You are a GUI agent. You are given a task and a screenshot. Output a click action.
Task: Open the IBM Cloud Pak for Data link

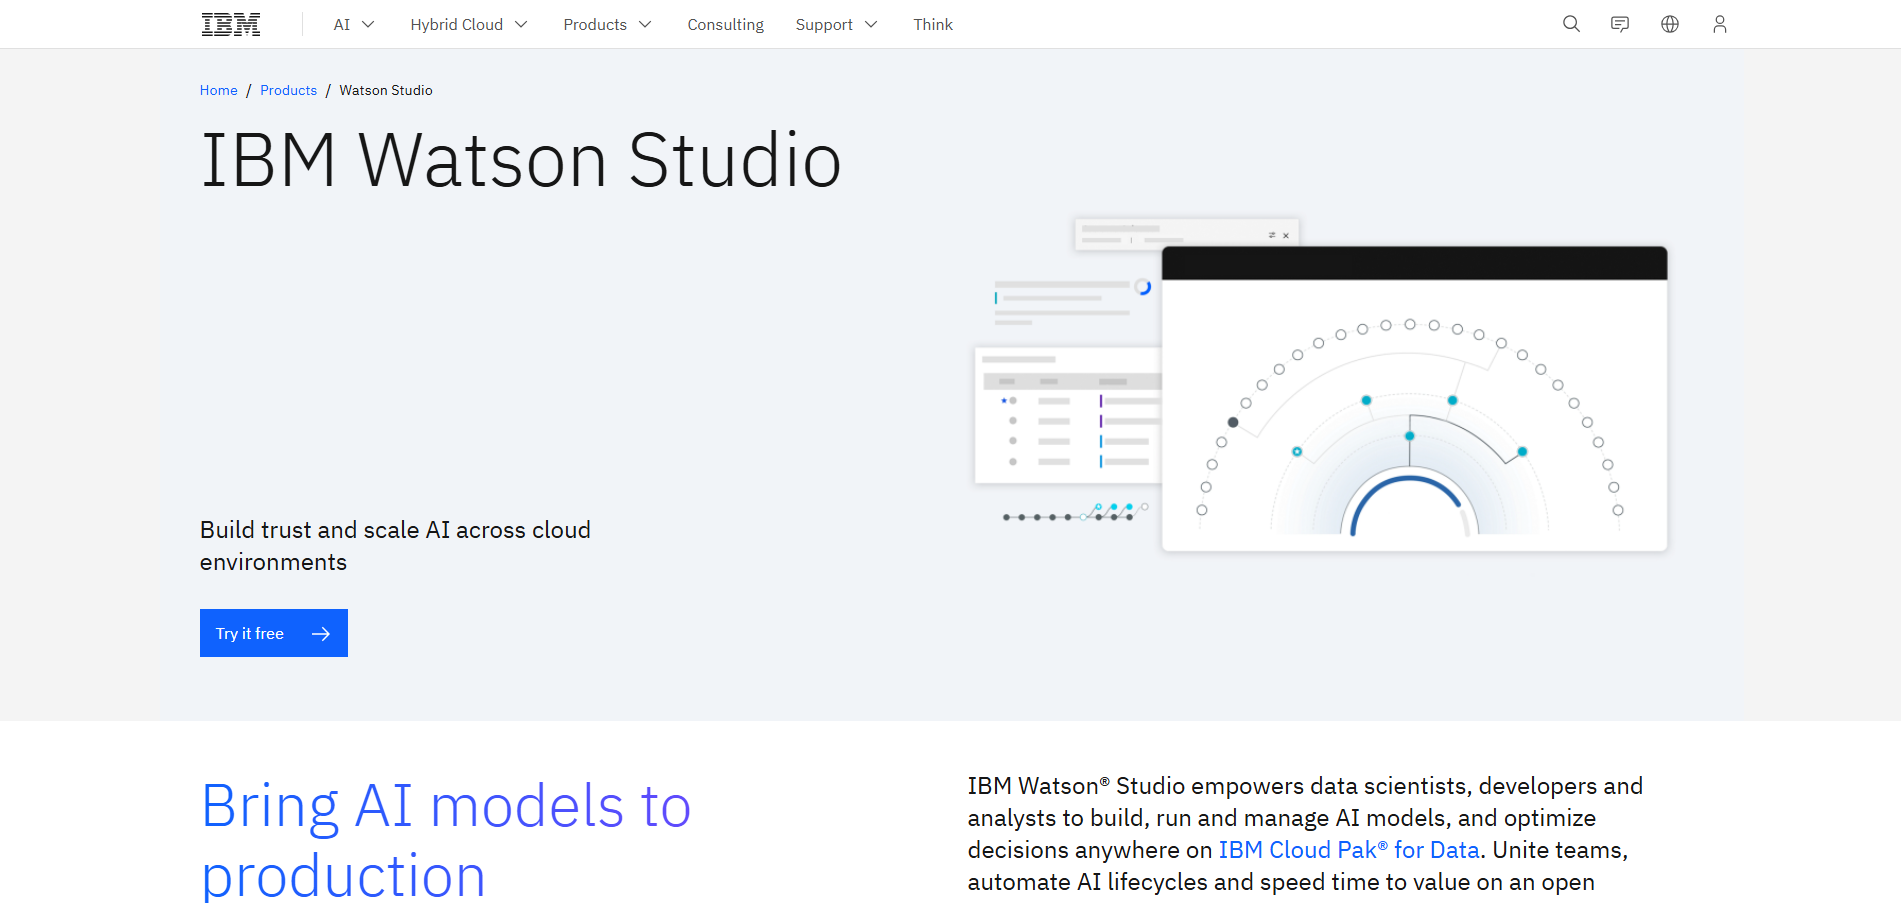[1348, 850]
